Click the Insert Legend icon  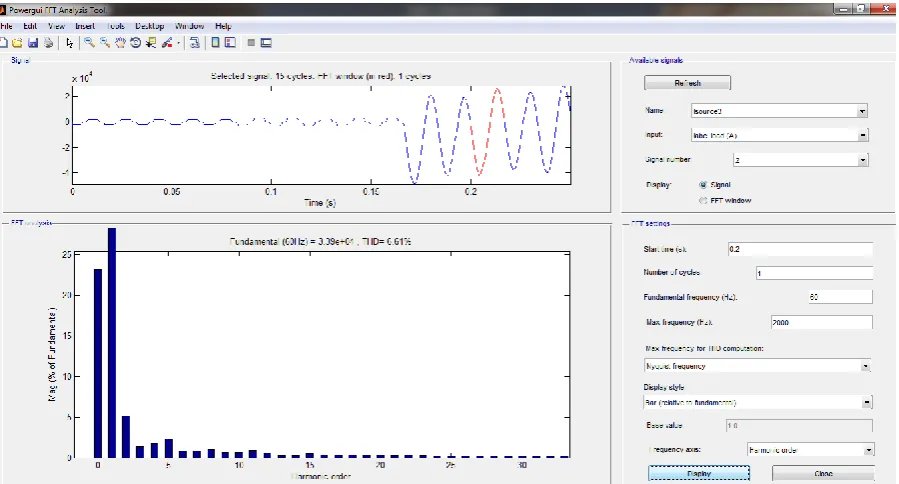tap(230, 43)
